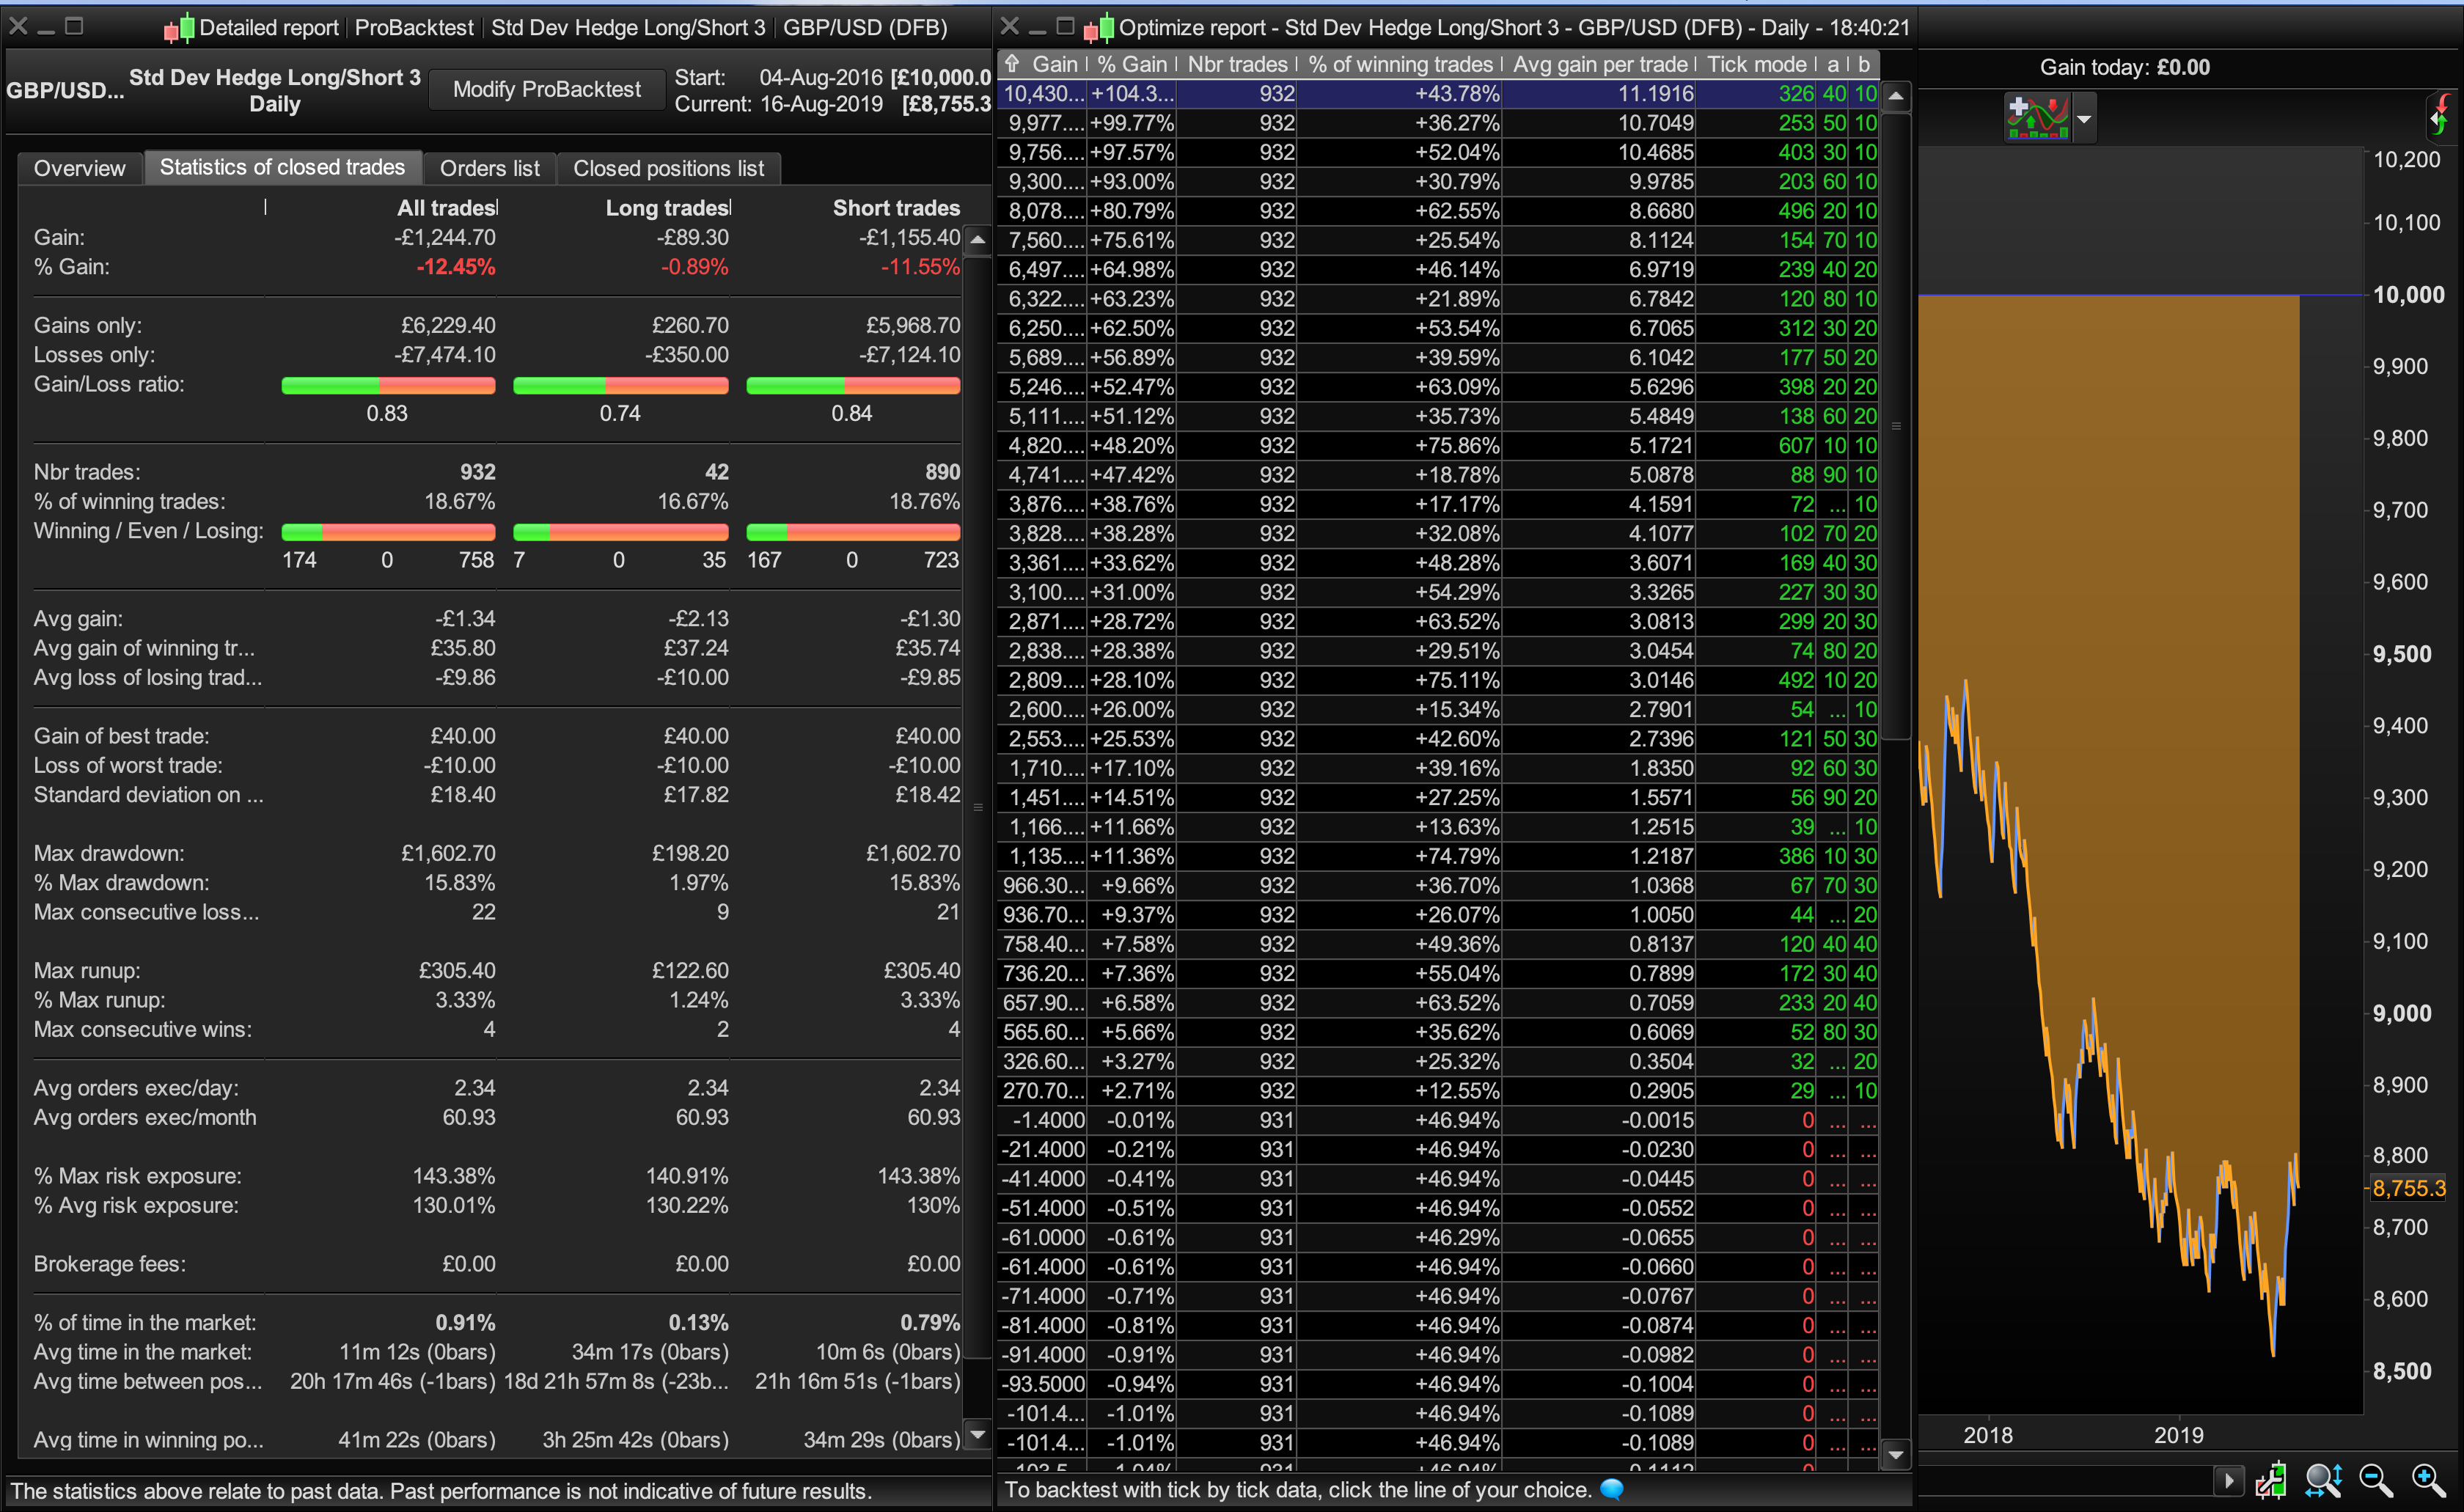Screen dimensions: 2464x1512
Task: Select the +99.77% gain result row
Action: 1130,123
